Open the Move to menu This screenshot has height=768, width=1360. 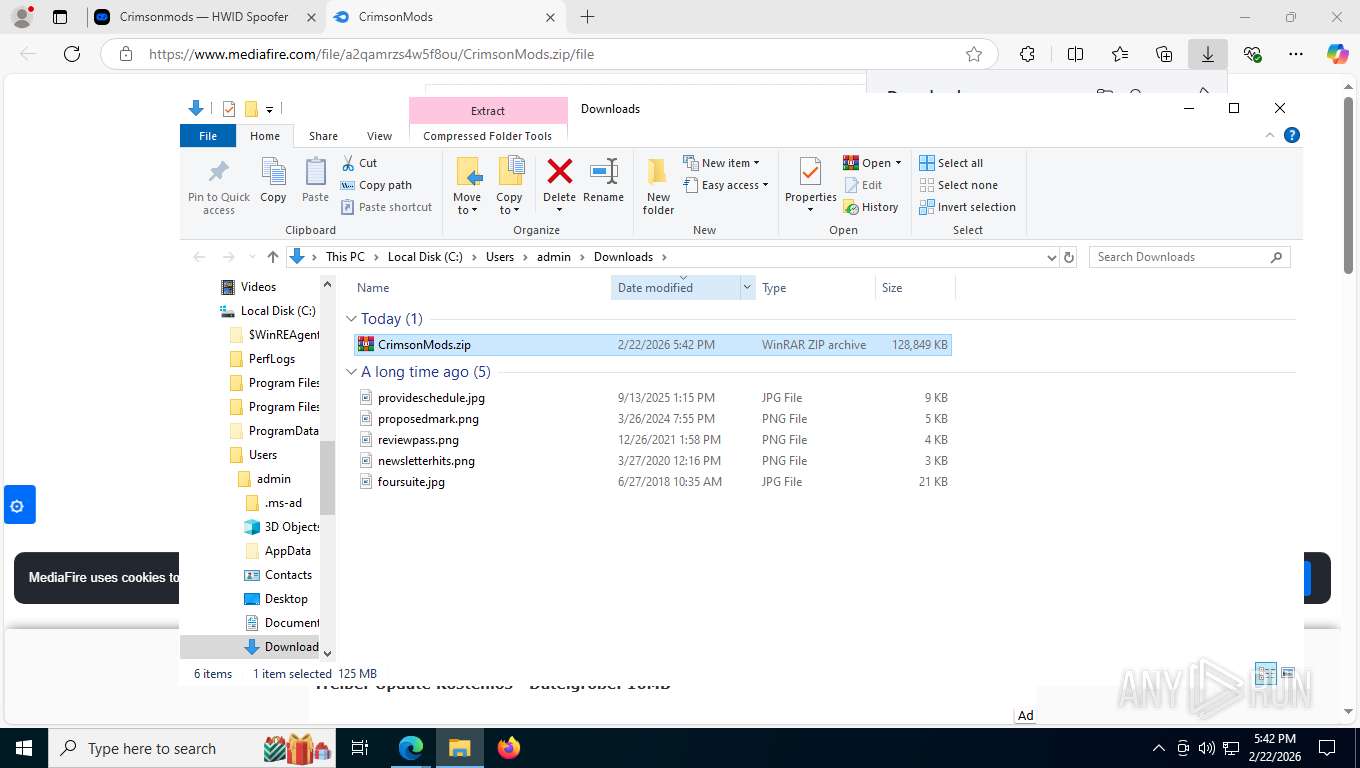(x=467, y=187)
